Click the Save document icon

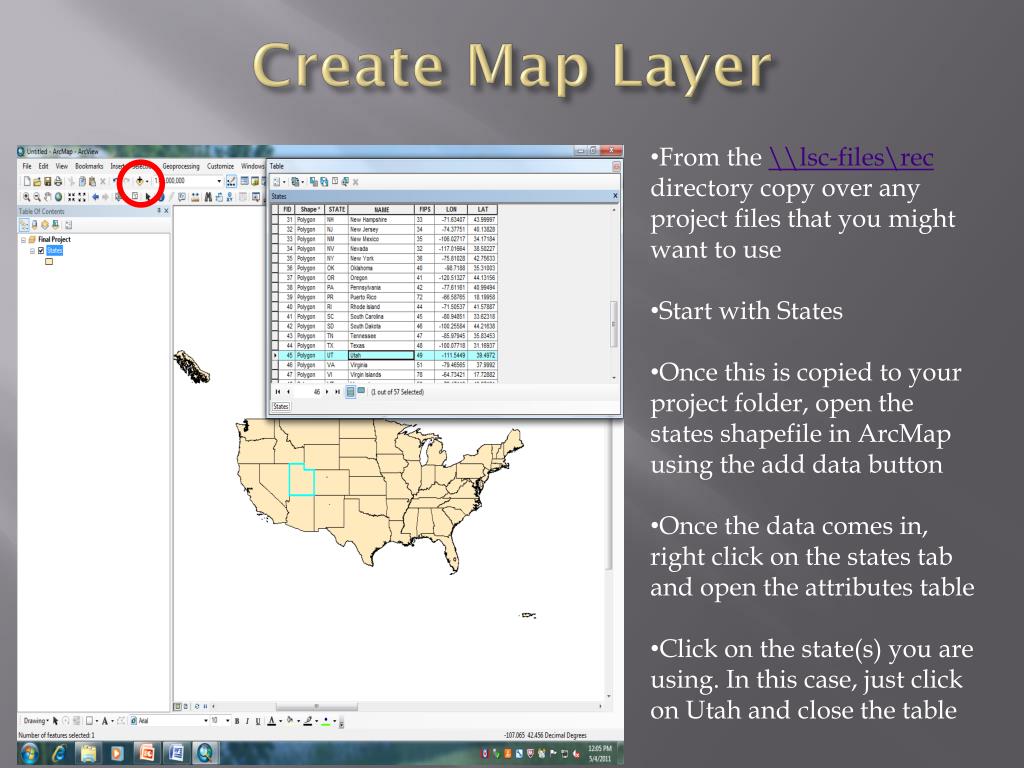[x=48, y=181]
